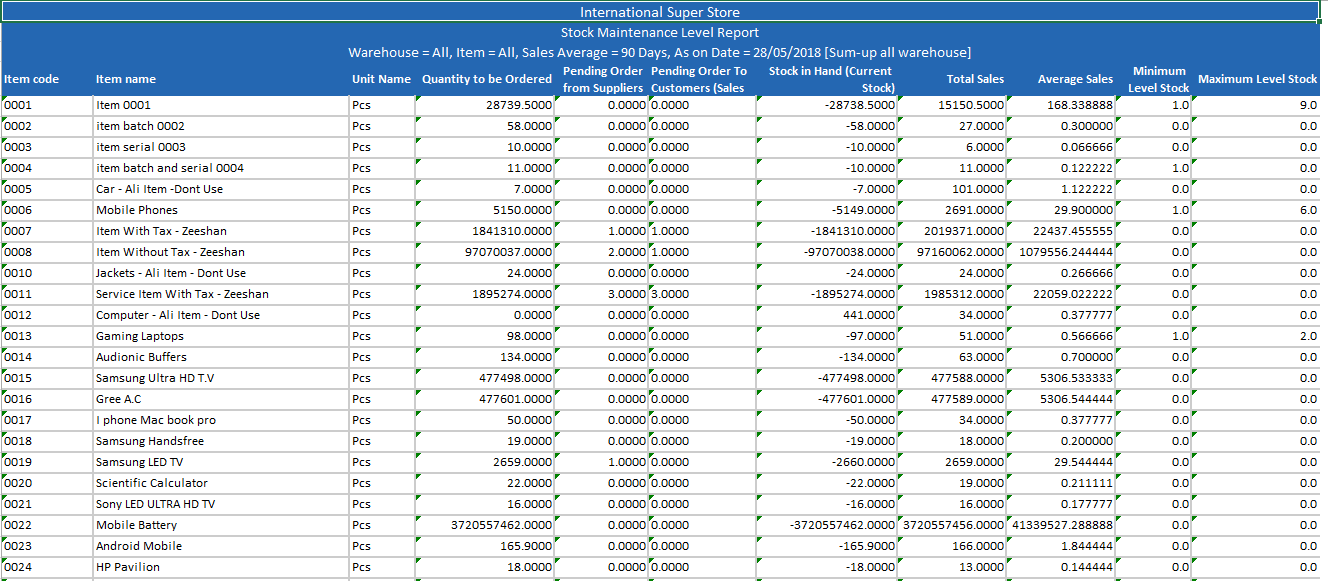Select the Average Sales column header
This screenshot has width=1328, height=581.
(1075, 79)
